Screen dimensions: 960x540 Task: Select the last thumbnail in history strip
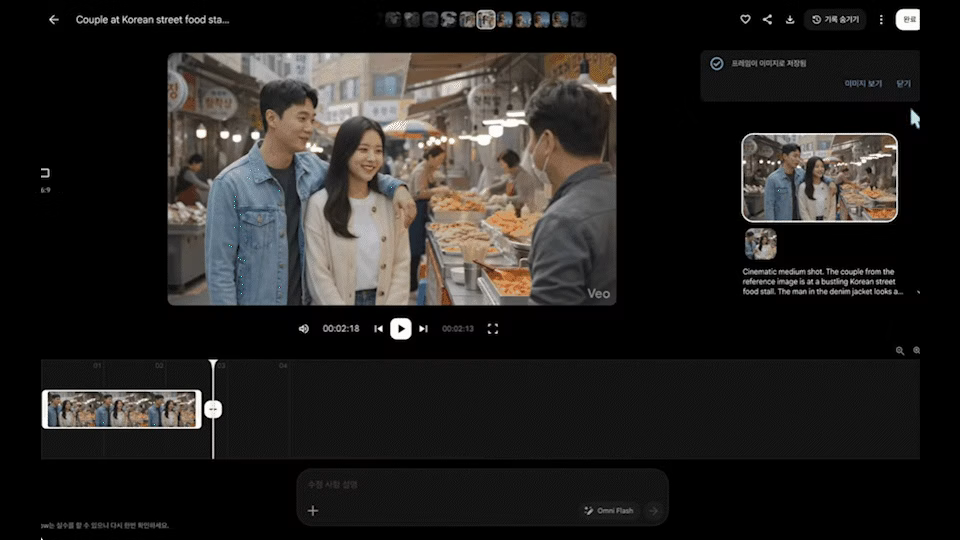click(x=578, y=20)
